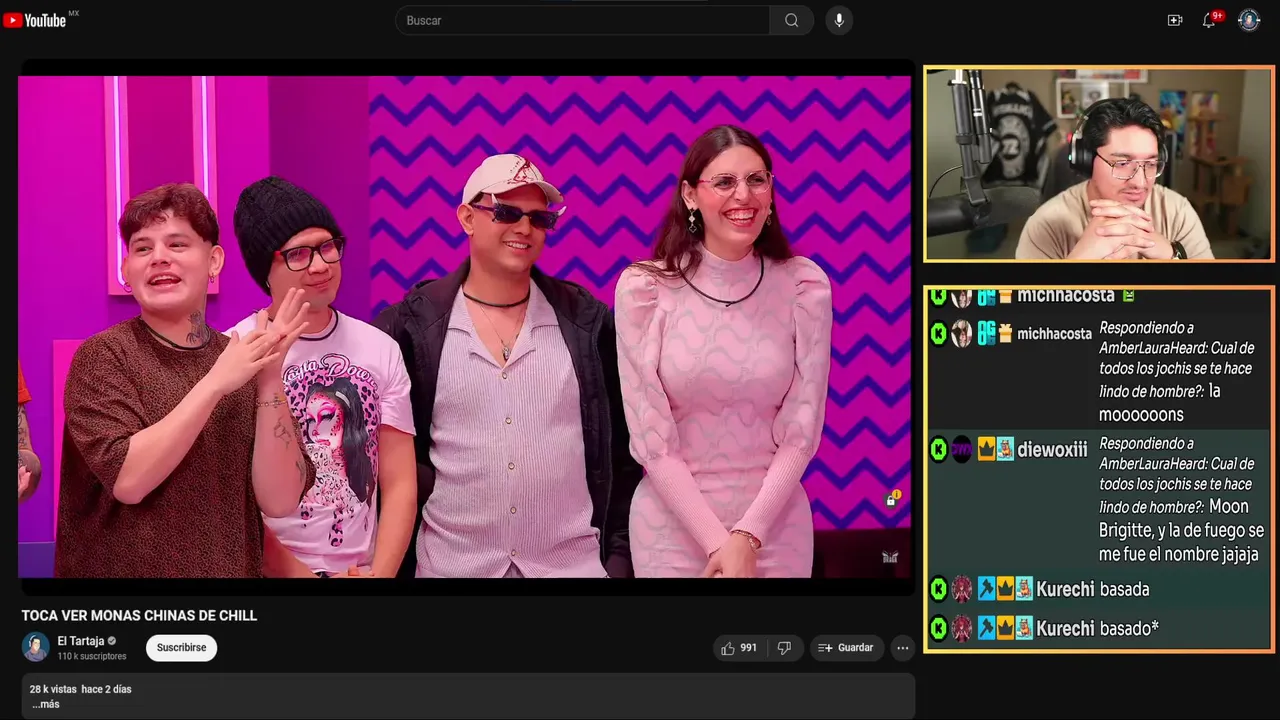
Task: Open the account avatar menu
Action: tap(1249, 20)
